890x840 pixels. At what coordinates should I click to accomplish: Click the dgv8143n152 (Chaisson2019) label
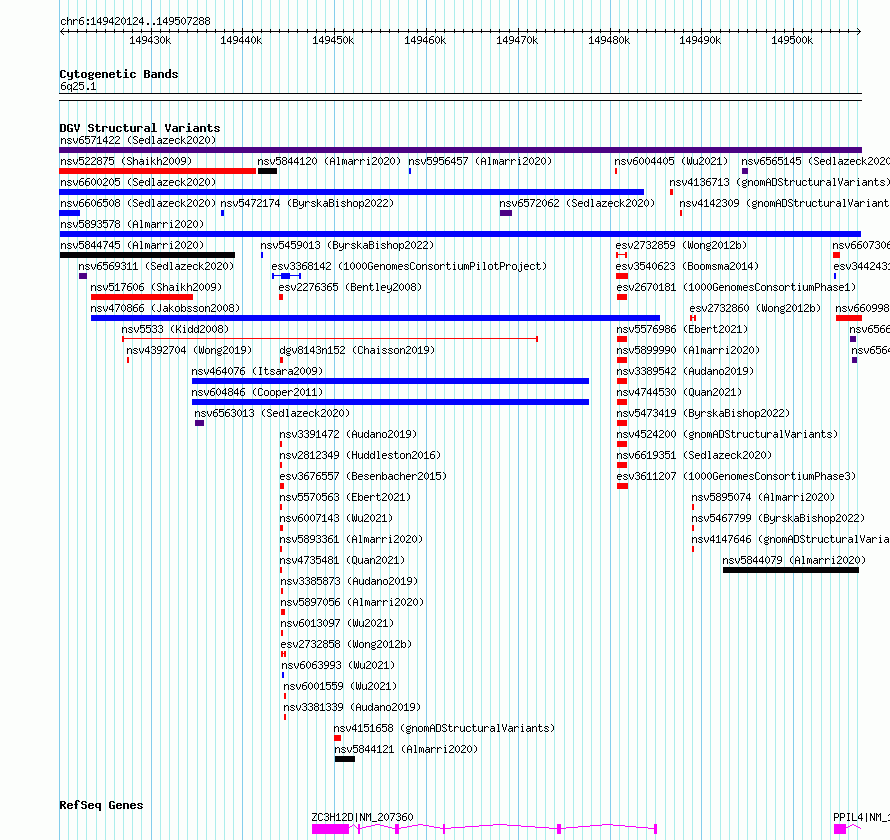click(357, 350)
